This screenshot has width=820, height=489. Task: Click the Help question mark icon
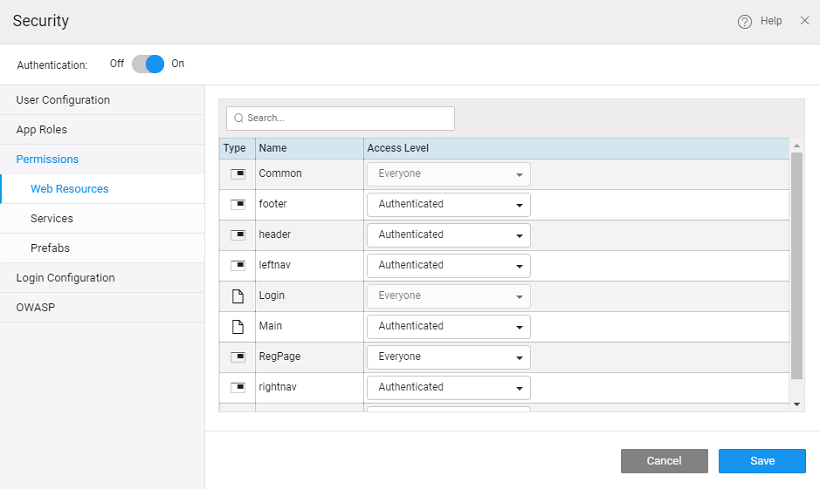[744, 21]
